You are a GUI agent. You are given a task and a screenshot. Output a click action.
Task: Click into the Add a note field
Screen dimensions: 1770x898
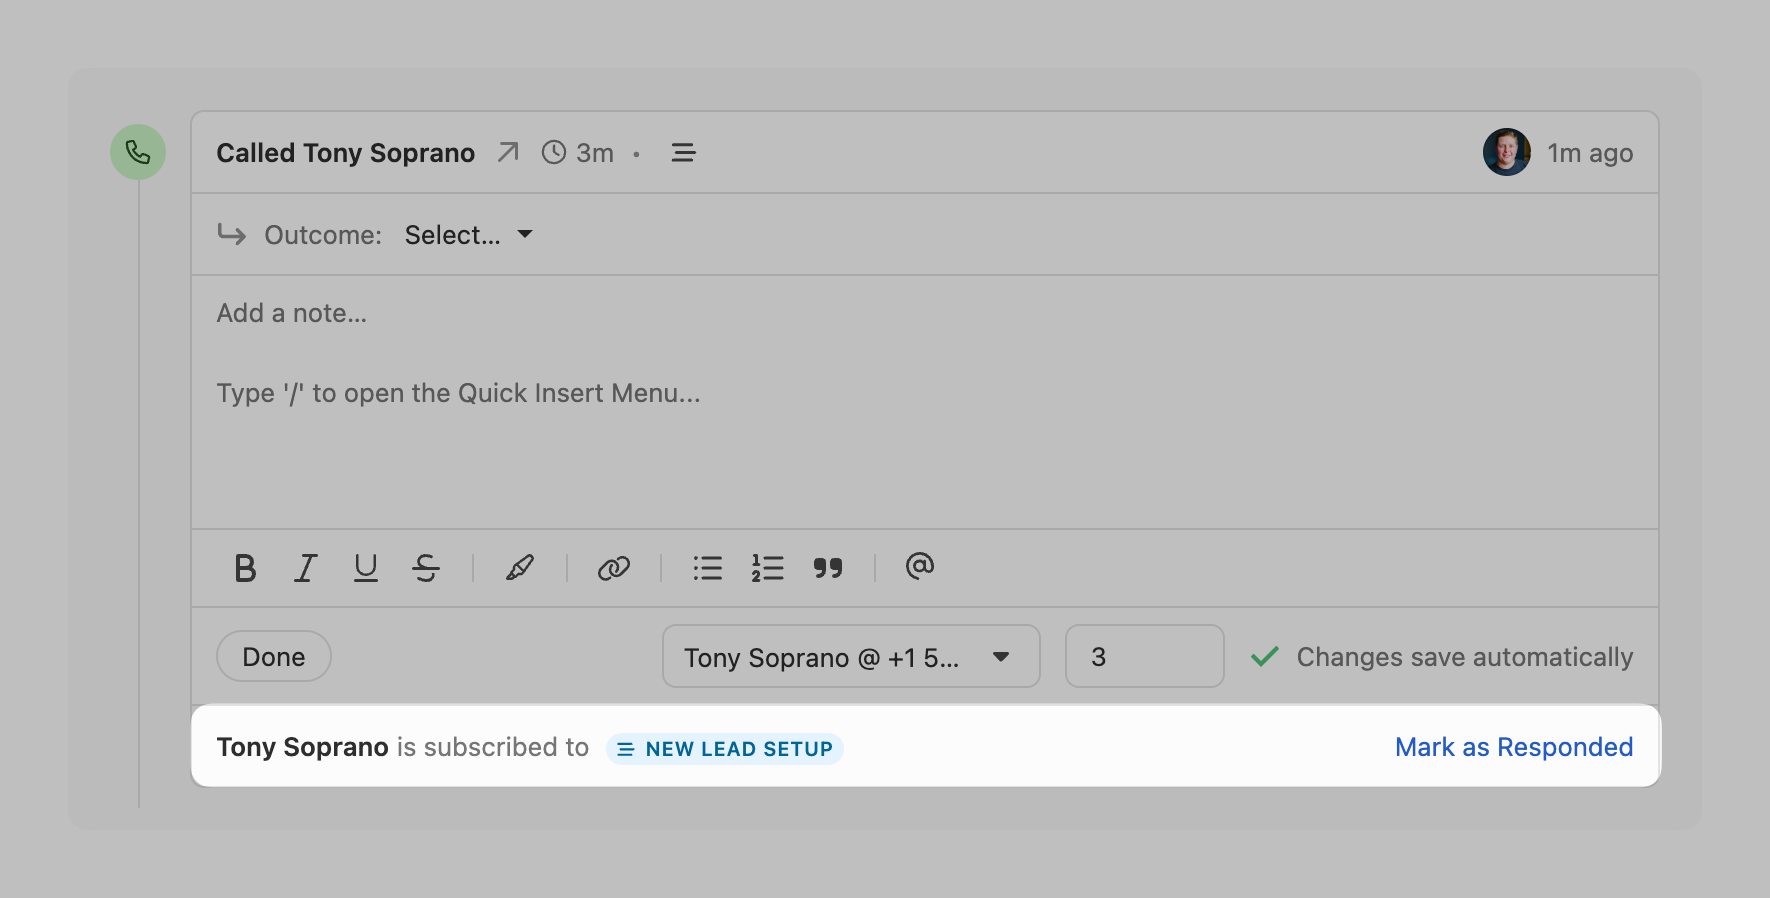click(924, 402)
